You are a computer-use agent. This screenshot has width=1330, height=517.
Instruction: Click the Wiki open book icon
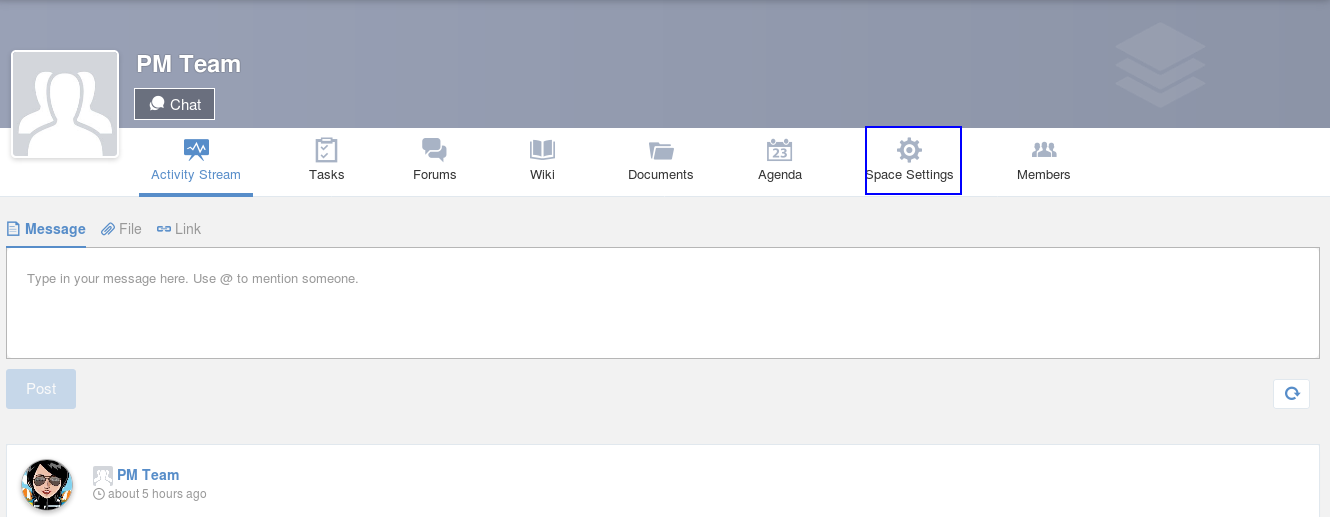pyautogui.click(x=542, y=150)
